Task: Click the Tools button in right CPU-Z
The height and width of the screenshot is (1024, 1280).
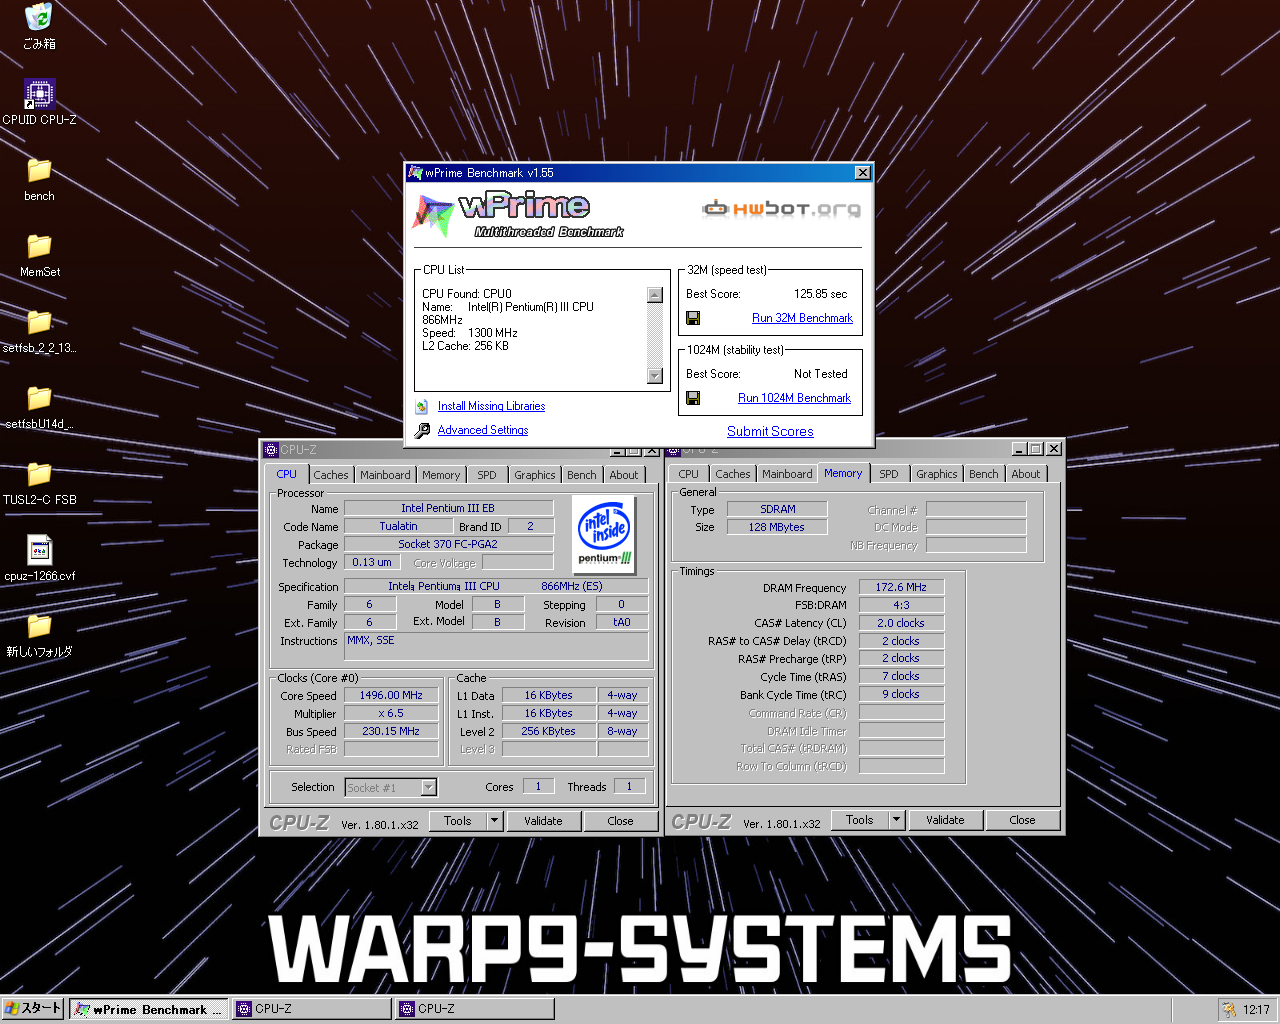Action: pyautogui.click(x=860, y=820)
